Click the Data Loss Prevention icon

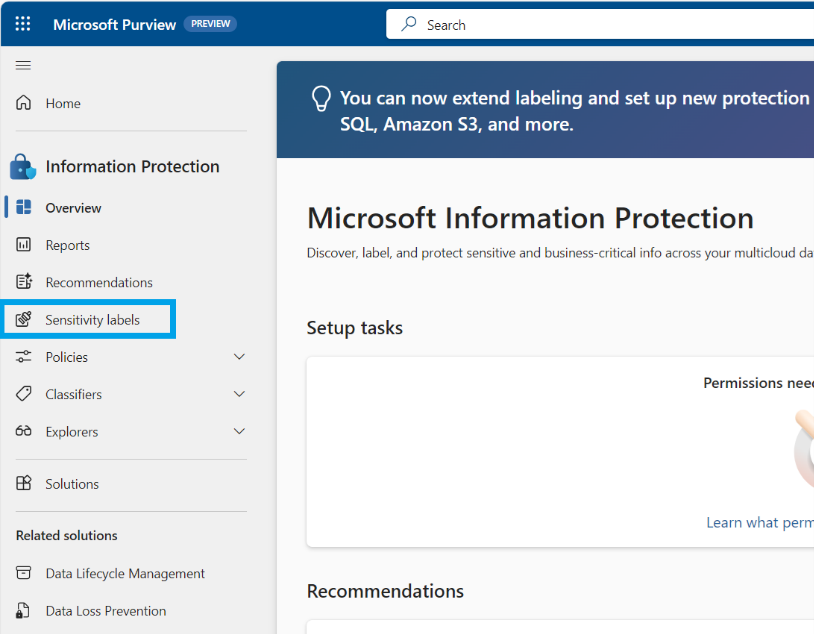tap(24, 611)
